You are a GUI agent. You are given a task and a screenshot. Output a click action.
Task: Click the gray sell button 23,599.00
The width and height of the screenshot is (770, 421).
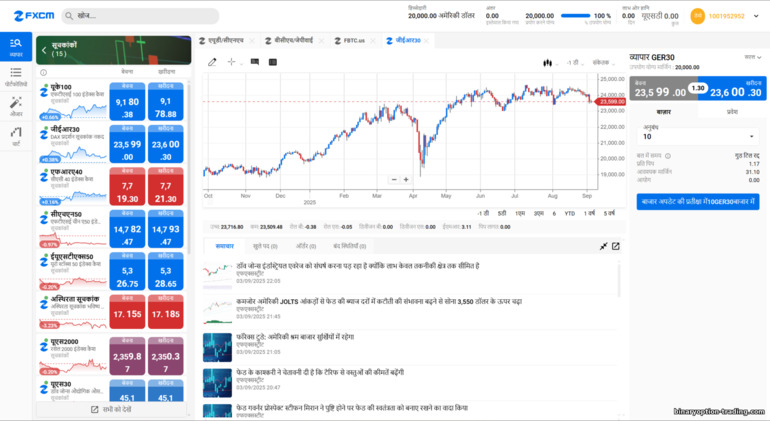click(663, 88)
